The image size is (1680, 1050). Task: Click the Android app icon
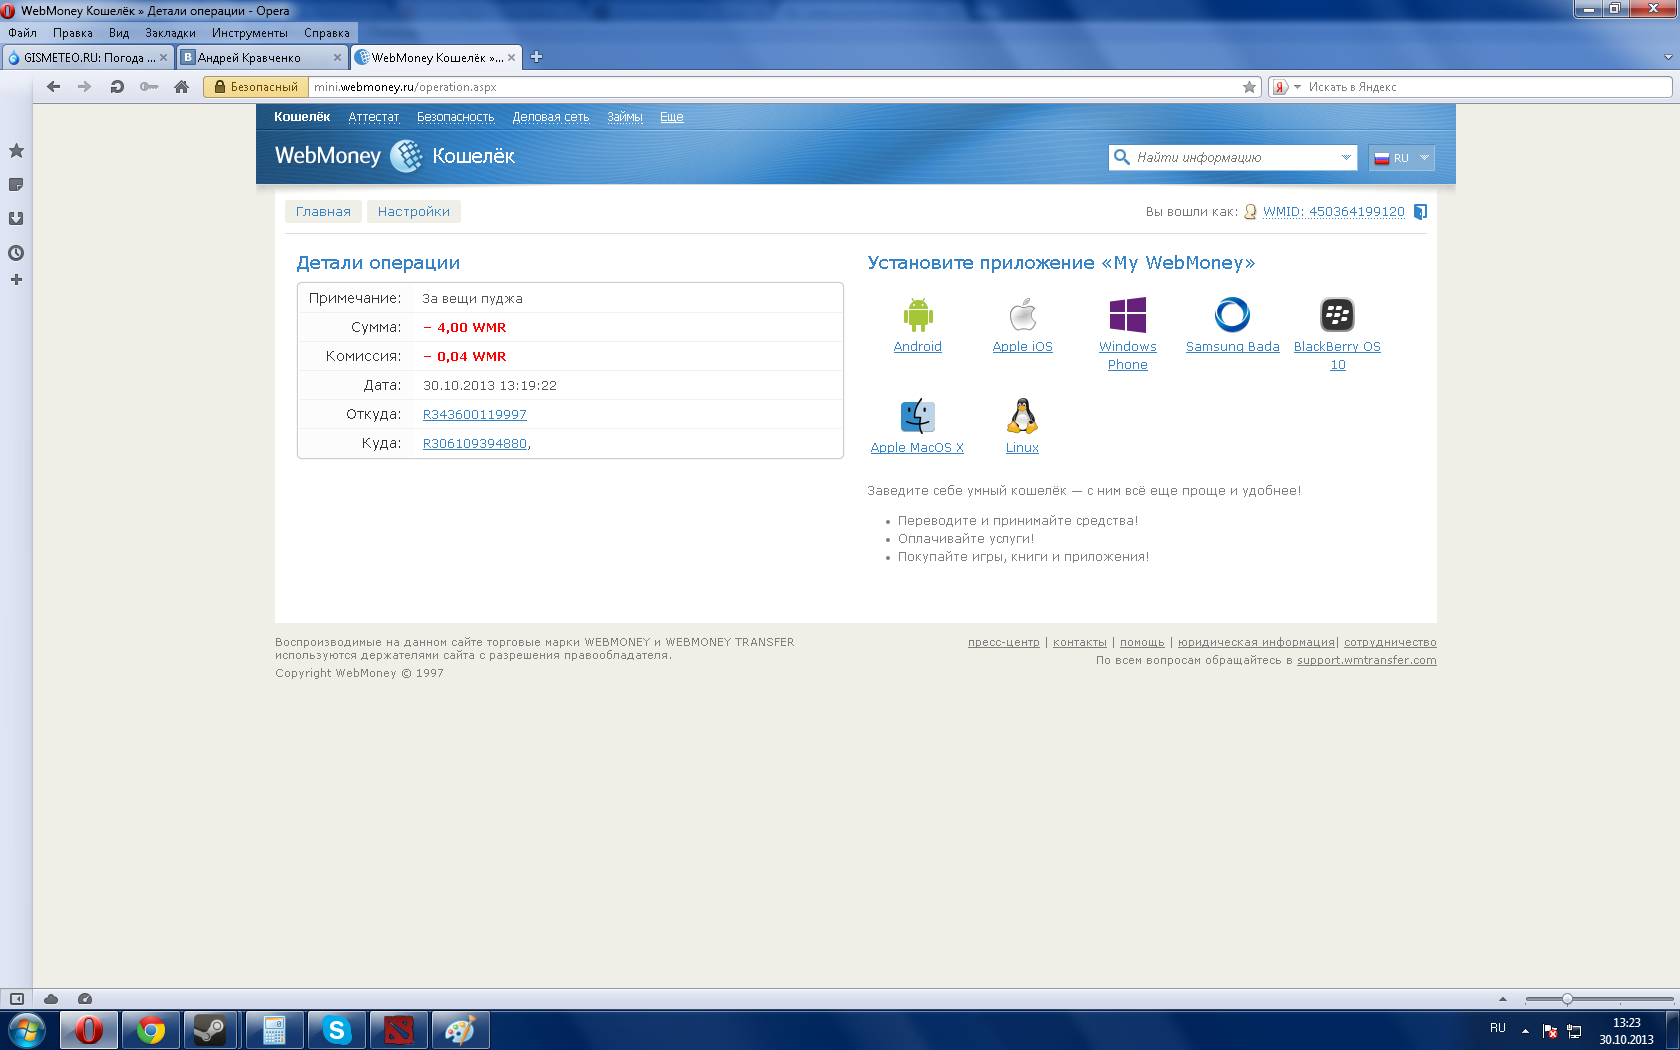point(917,315)
